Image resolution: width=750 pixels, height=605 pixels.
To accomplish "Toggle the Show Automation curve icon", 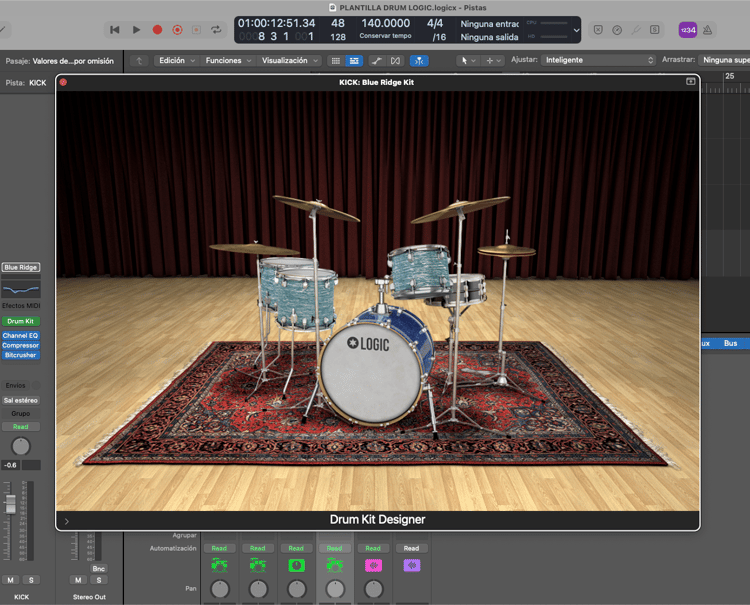I will (376, 61).
